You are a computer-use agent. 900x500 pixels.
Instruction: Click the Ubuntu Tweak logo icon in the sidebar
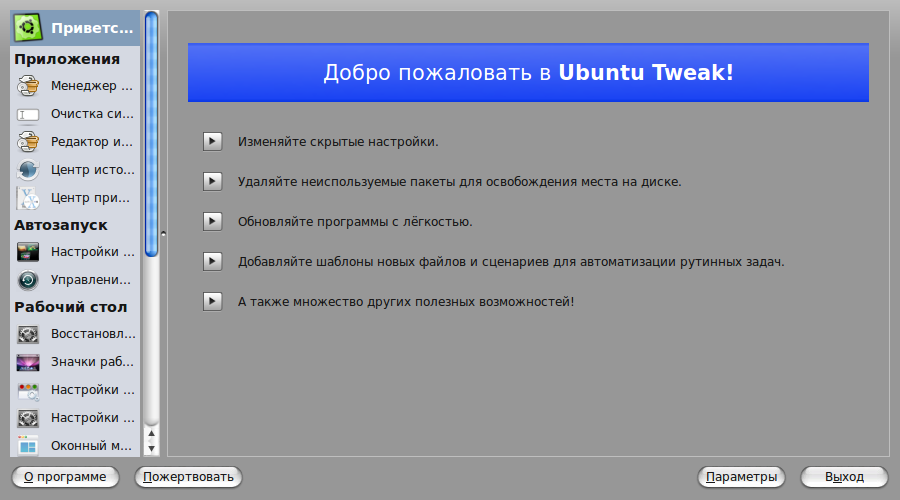pyautogui.click(x=28, y=28)
